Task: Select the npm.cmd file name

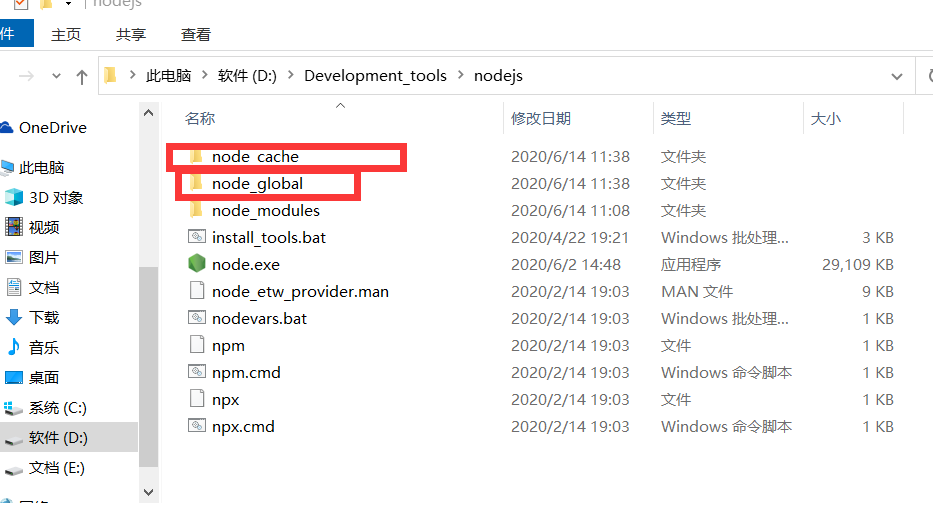Action: point(246,373)
